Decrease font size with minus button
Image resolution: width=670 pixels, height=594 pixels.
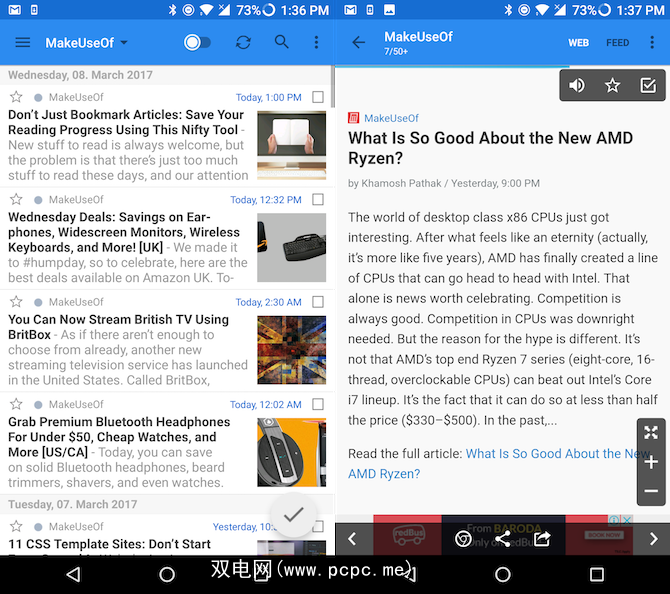[651, 491]
